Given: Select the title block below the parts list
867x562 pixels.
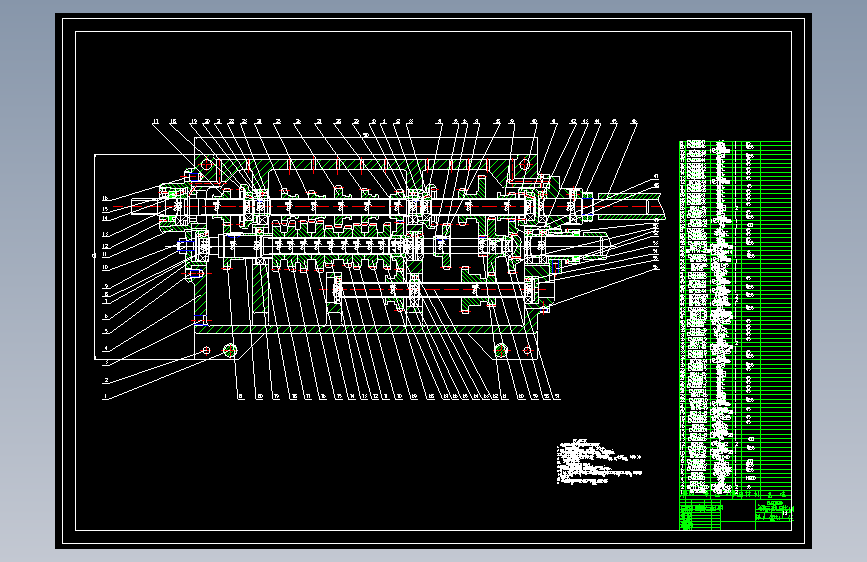Looking at the screenshot, I should pos(735,514).
